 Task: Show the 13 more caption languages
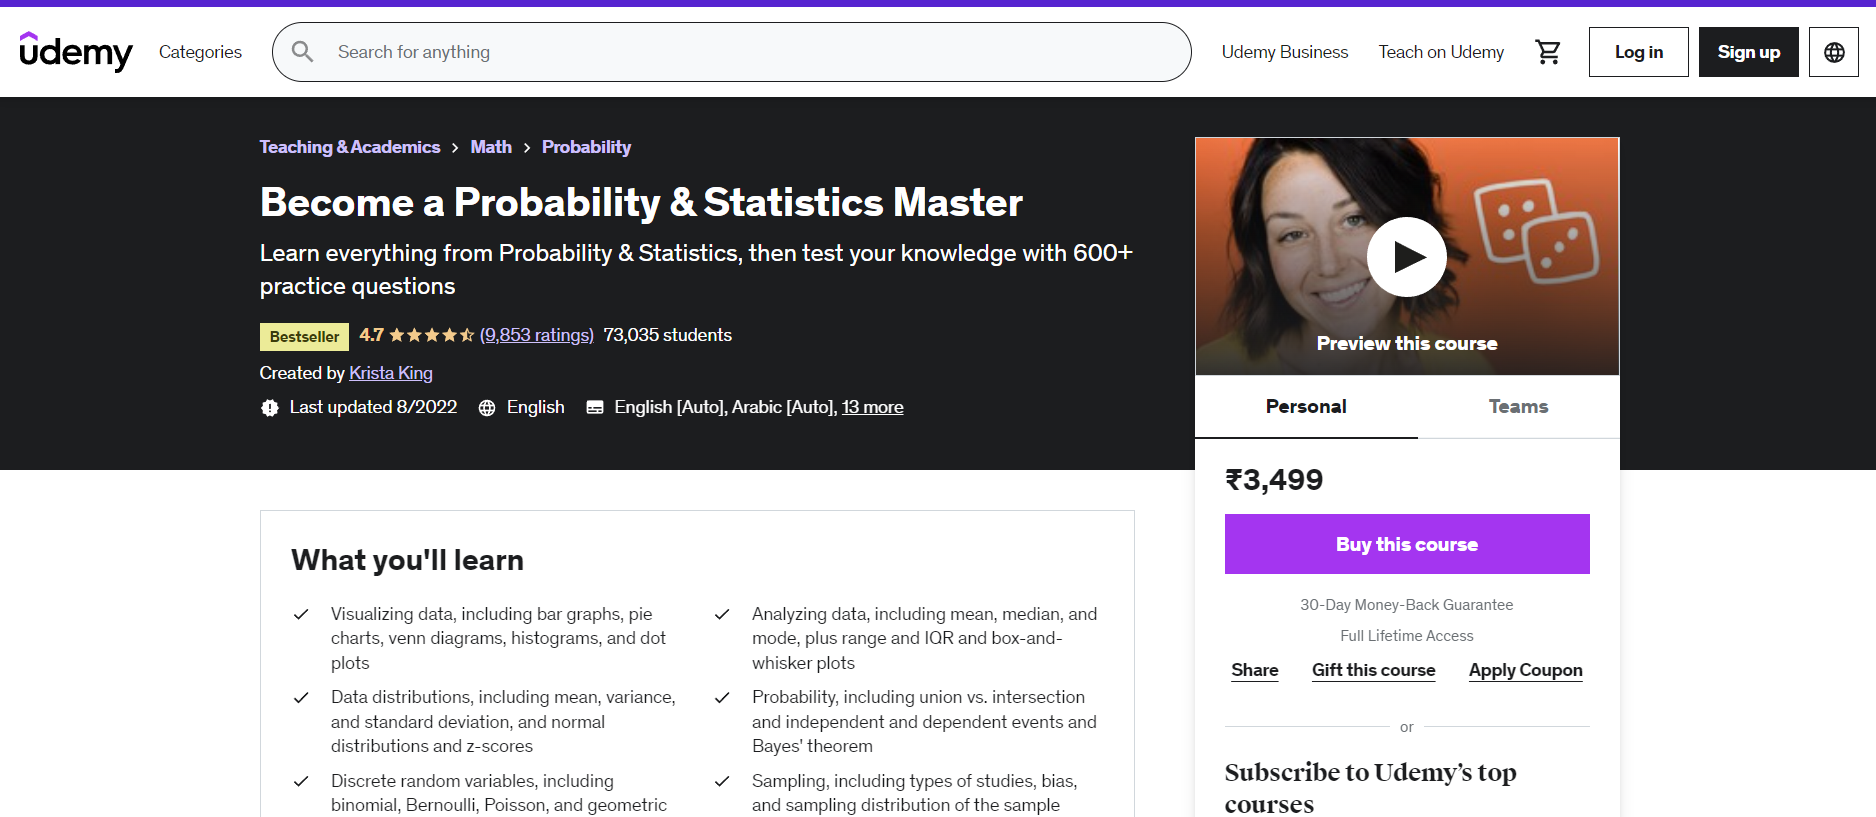coord(872,407)
